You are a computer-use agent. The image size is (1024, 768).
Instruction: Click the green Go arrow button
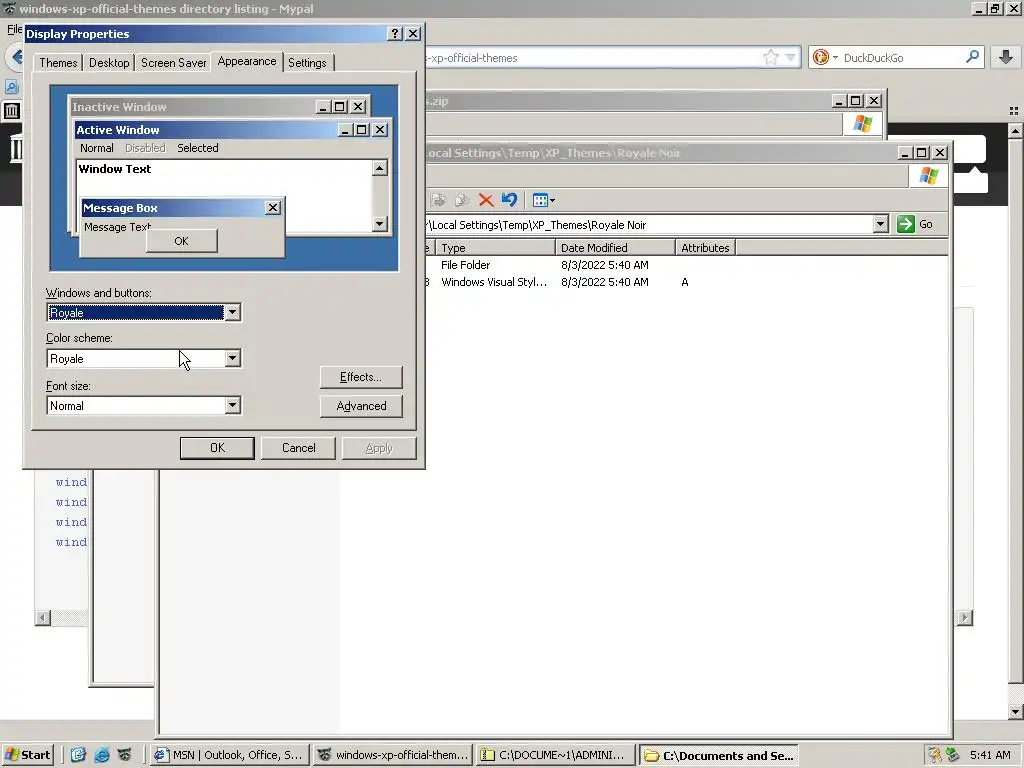pyautogui.click(x=906, y=224)
